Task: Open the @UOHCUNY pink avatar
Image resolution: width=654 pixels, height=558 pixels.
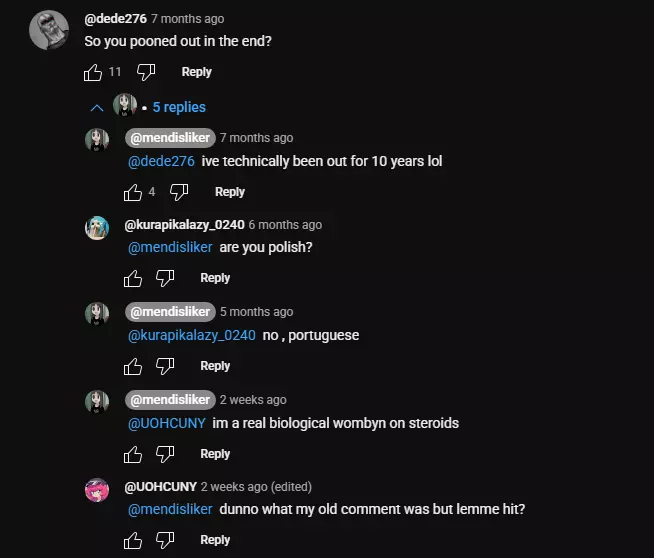Action: pos(97,490)
